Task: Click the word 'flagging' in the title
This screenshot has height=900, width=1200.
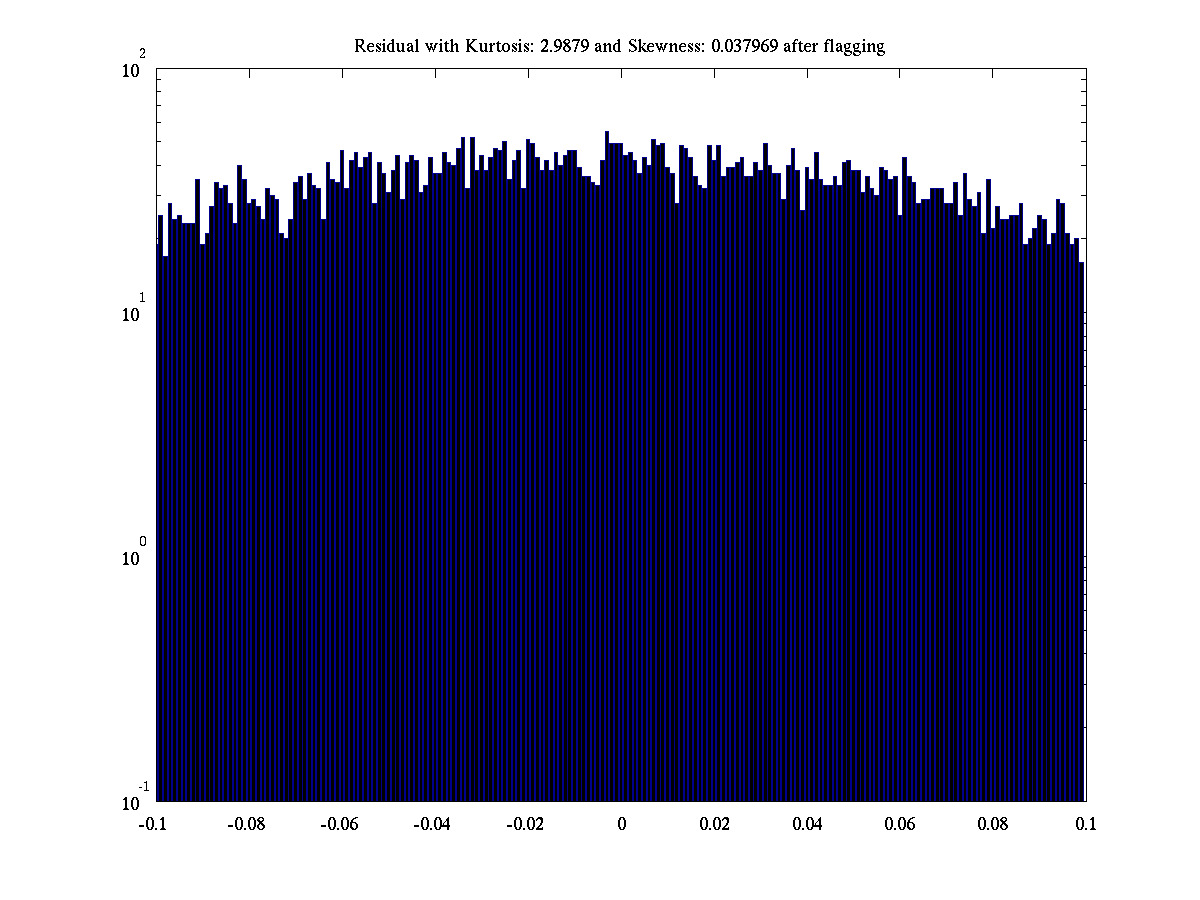Action: [x=854, y=46]
